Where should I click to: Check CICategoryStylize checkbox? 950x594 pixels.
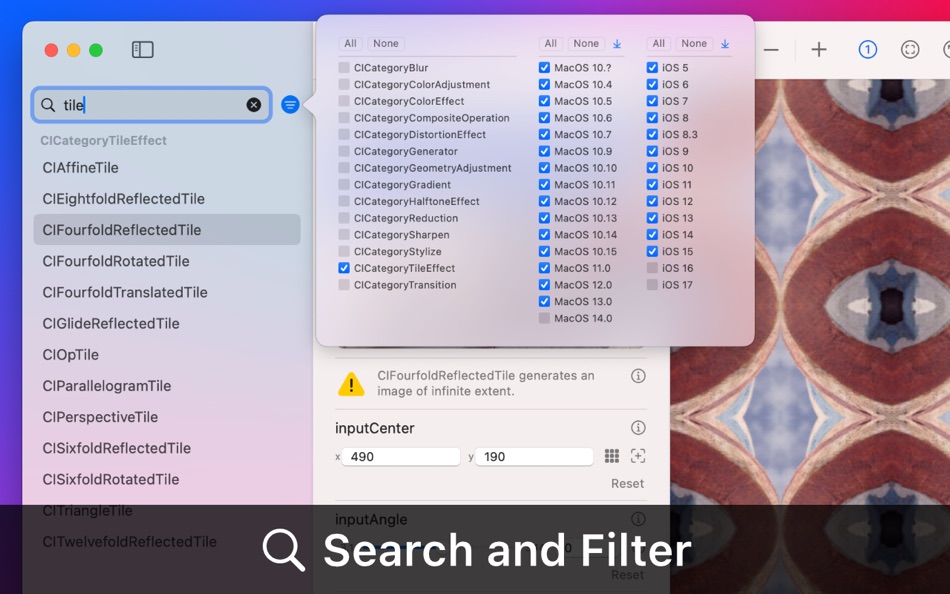point(344,251)
